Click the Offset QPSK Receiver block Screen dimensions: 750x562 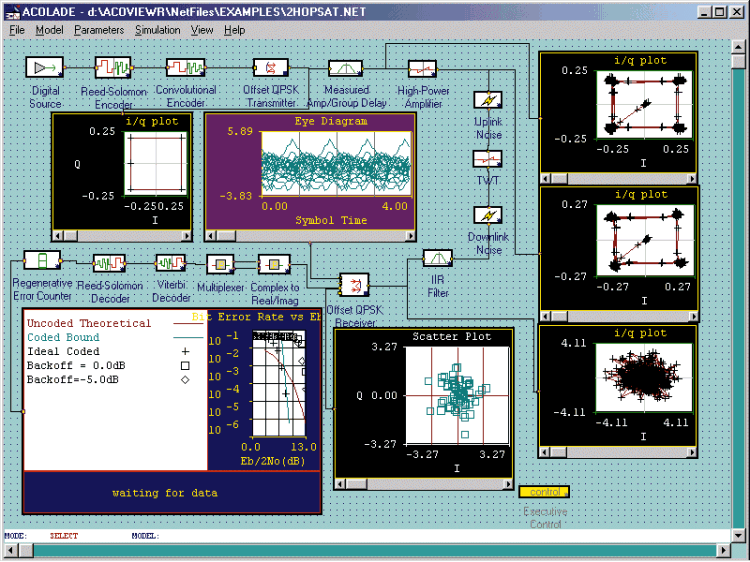point(354,285)
